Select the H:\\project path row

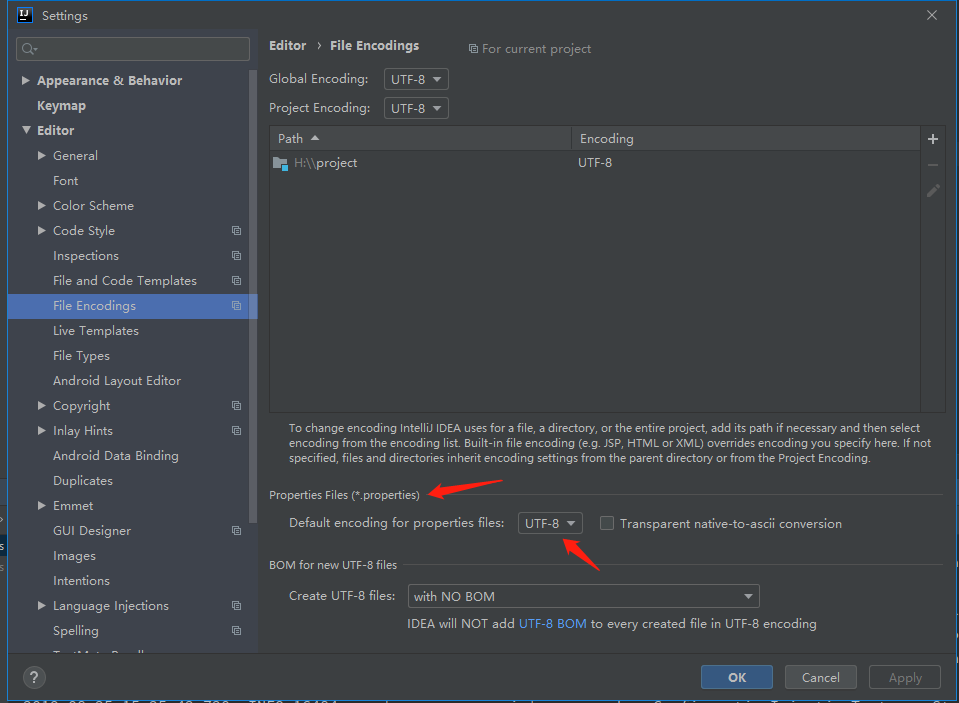594,163
